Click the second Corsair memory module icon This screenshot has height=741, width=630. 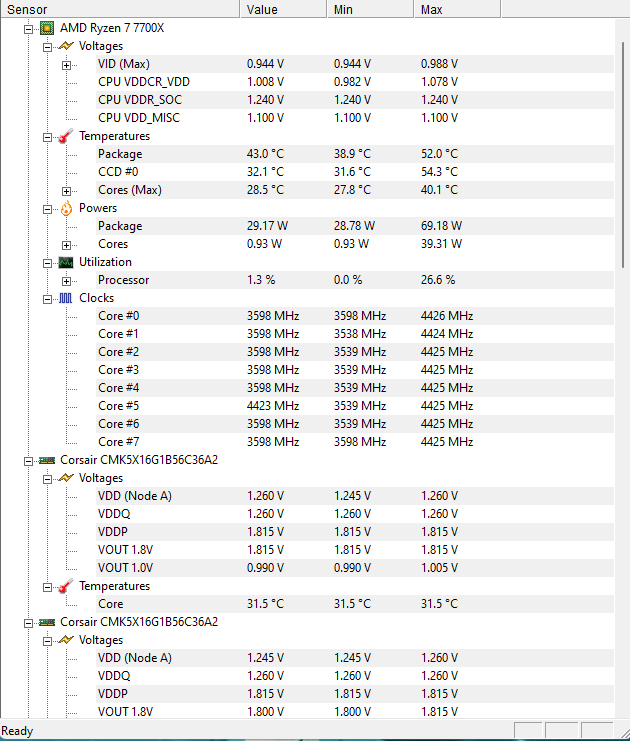click(x=47, y=622)
